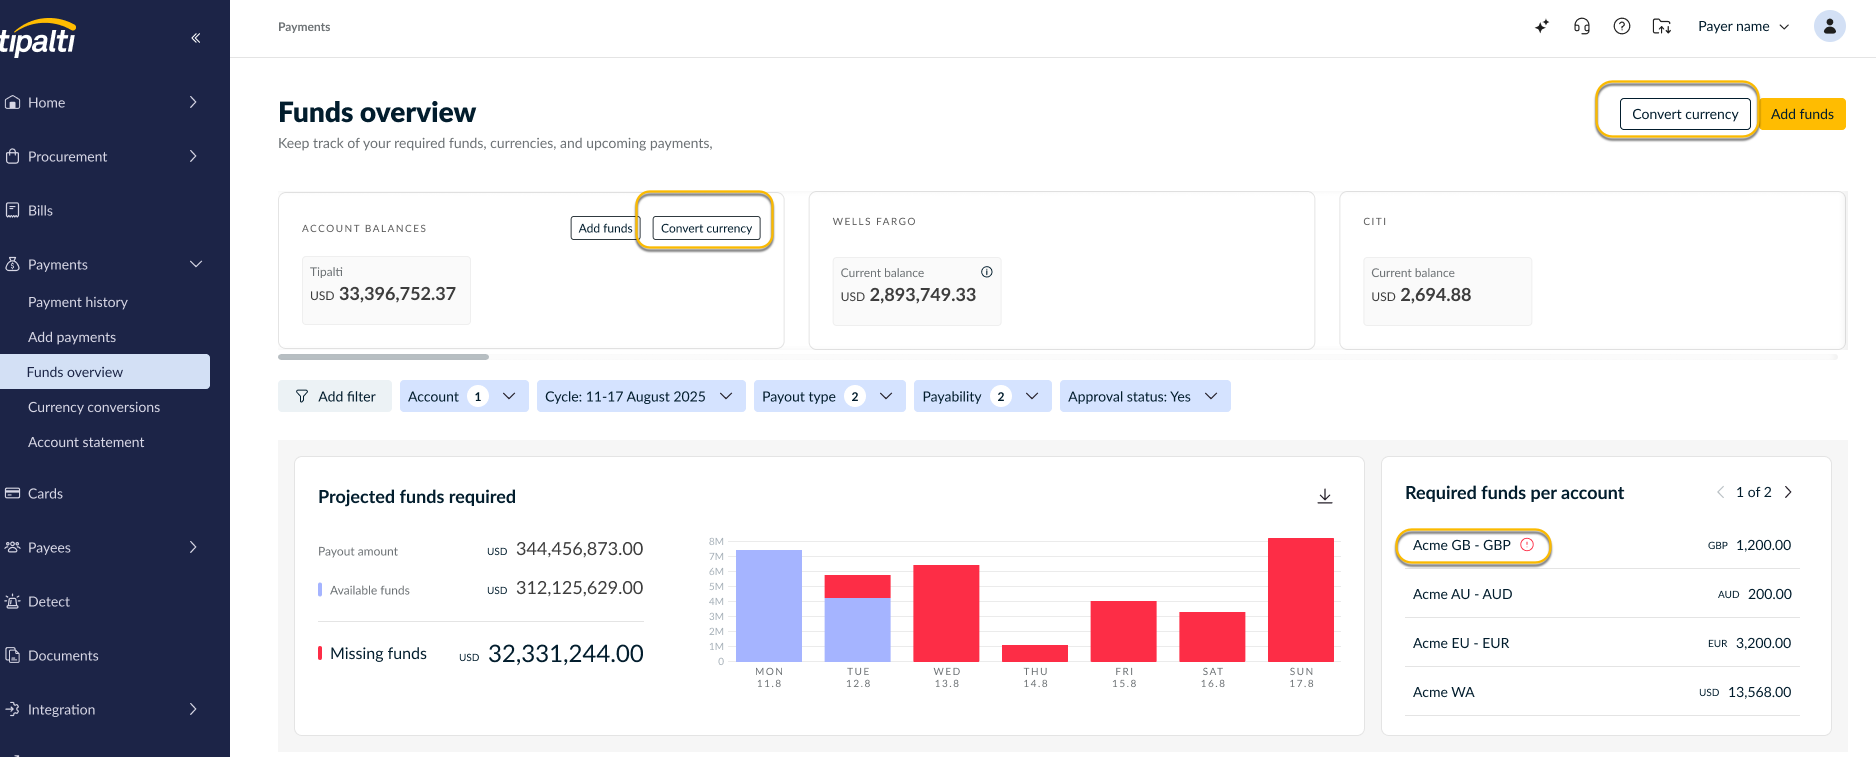
Task: Open the user profile avatar
Action: 1830,27
